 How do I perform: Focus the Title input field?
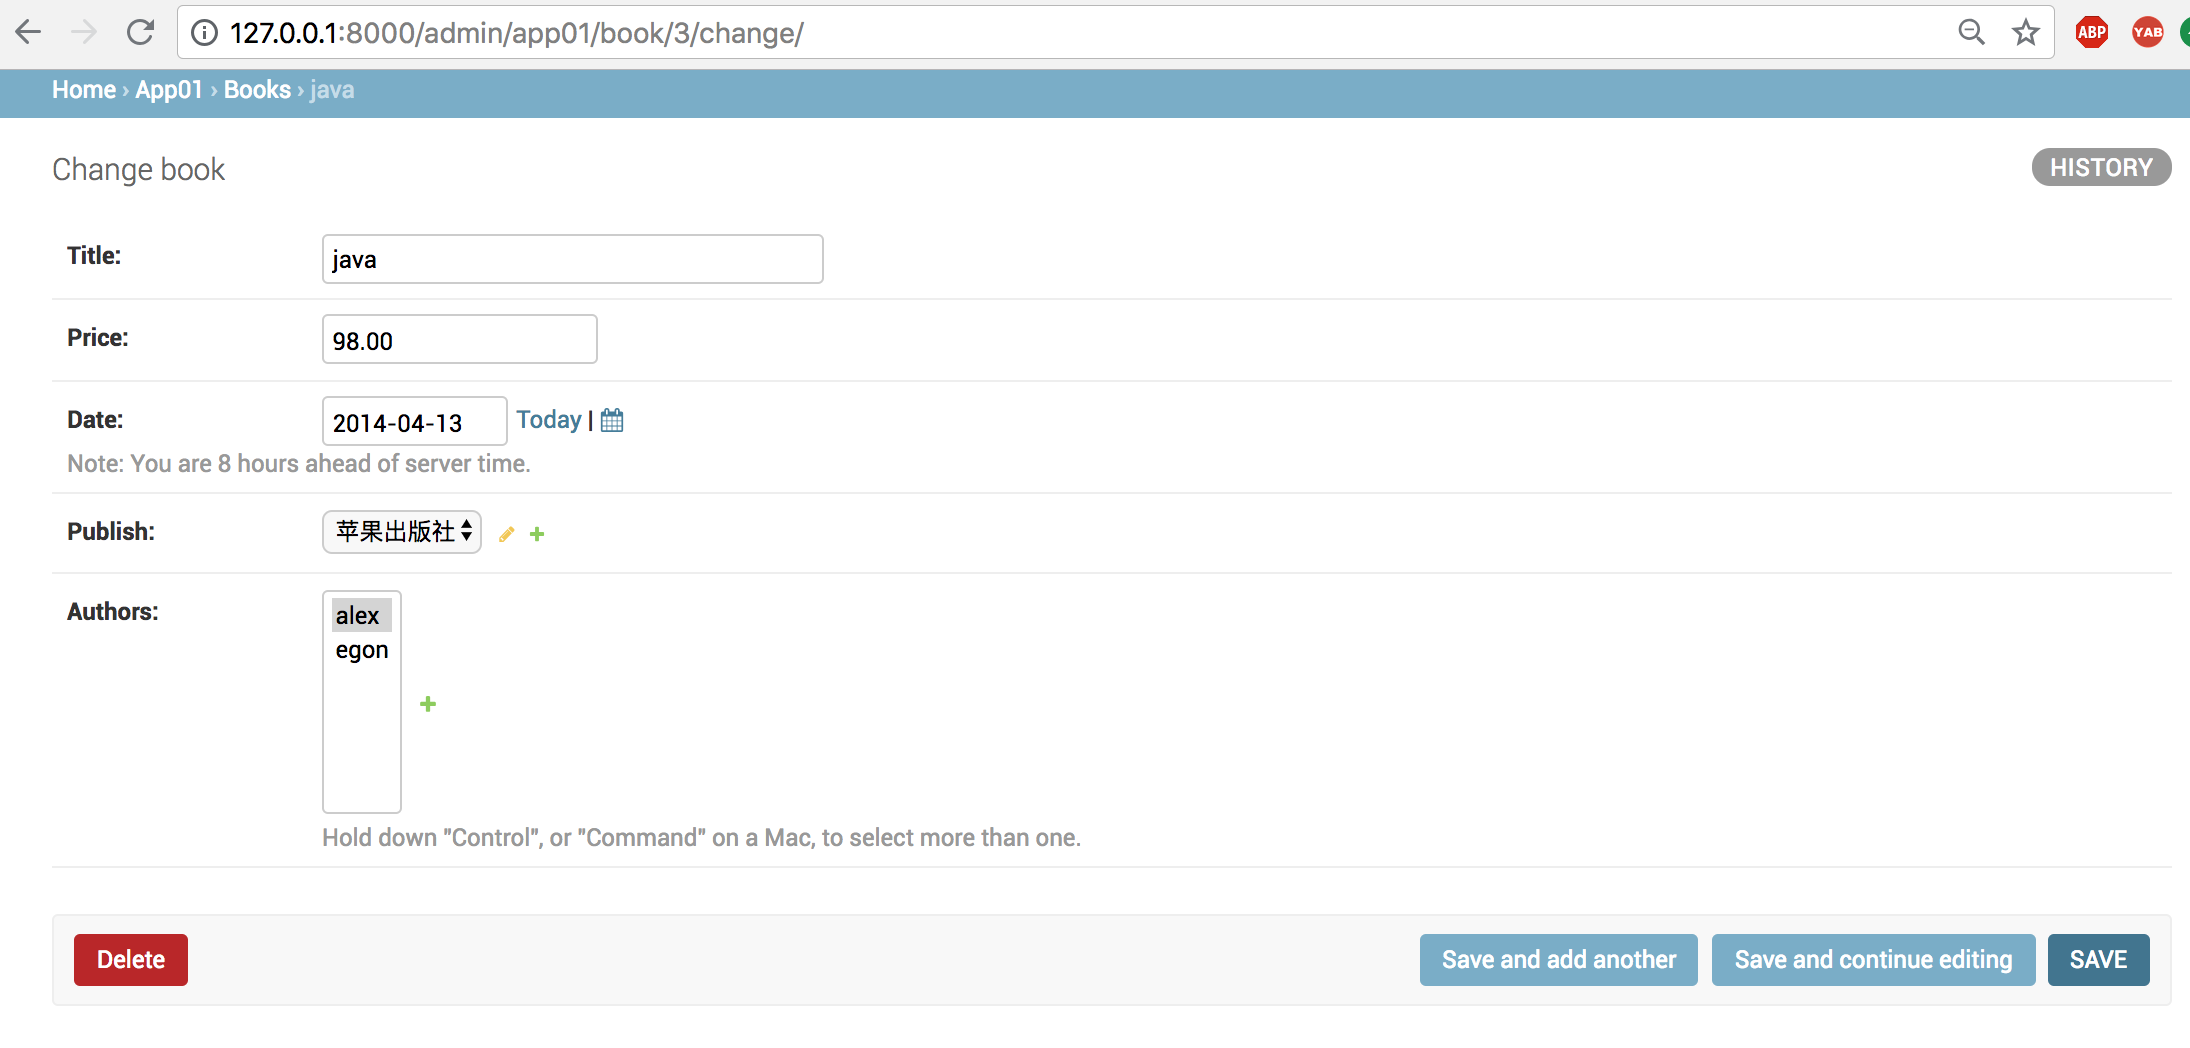(x=572, y=260)
